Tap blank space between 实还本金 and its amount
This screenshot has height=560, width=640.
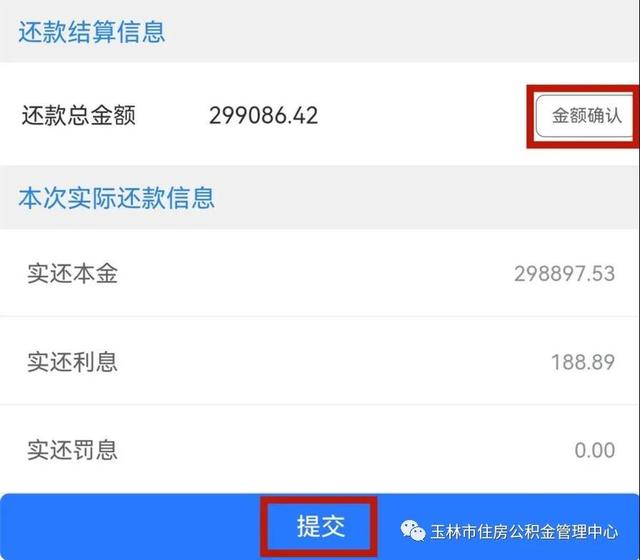[314, 273]
